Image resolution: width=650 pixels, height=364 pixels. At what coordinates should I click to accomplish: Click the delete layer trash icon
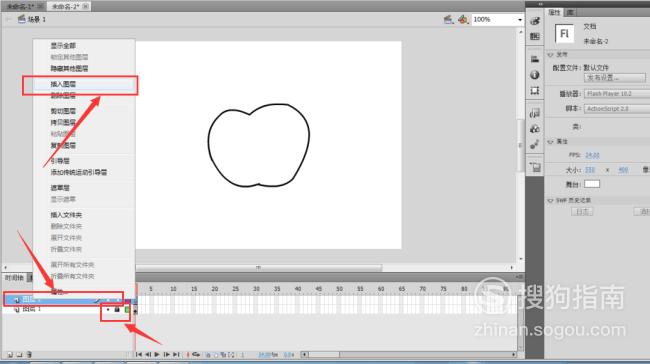[29, 354]
